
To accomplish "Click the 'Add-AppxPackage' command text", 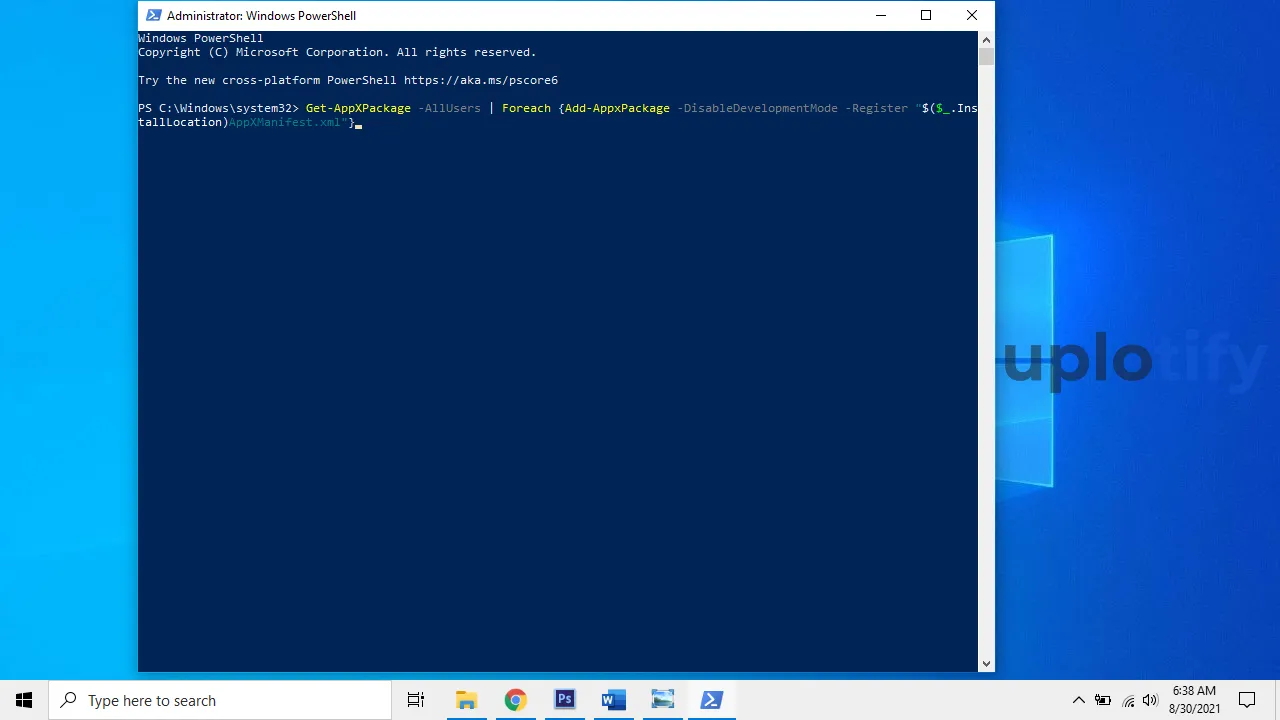I will tap(617, 108).
